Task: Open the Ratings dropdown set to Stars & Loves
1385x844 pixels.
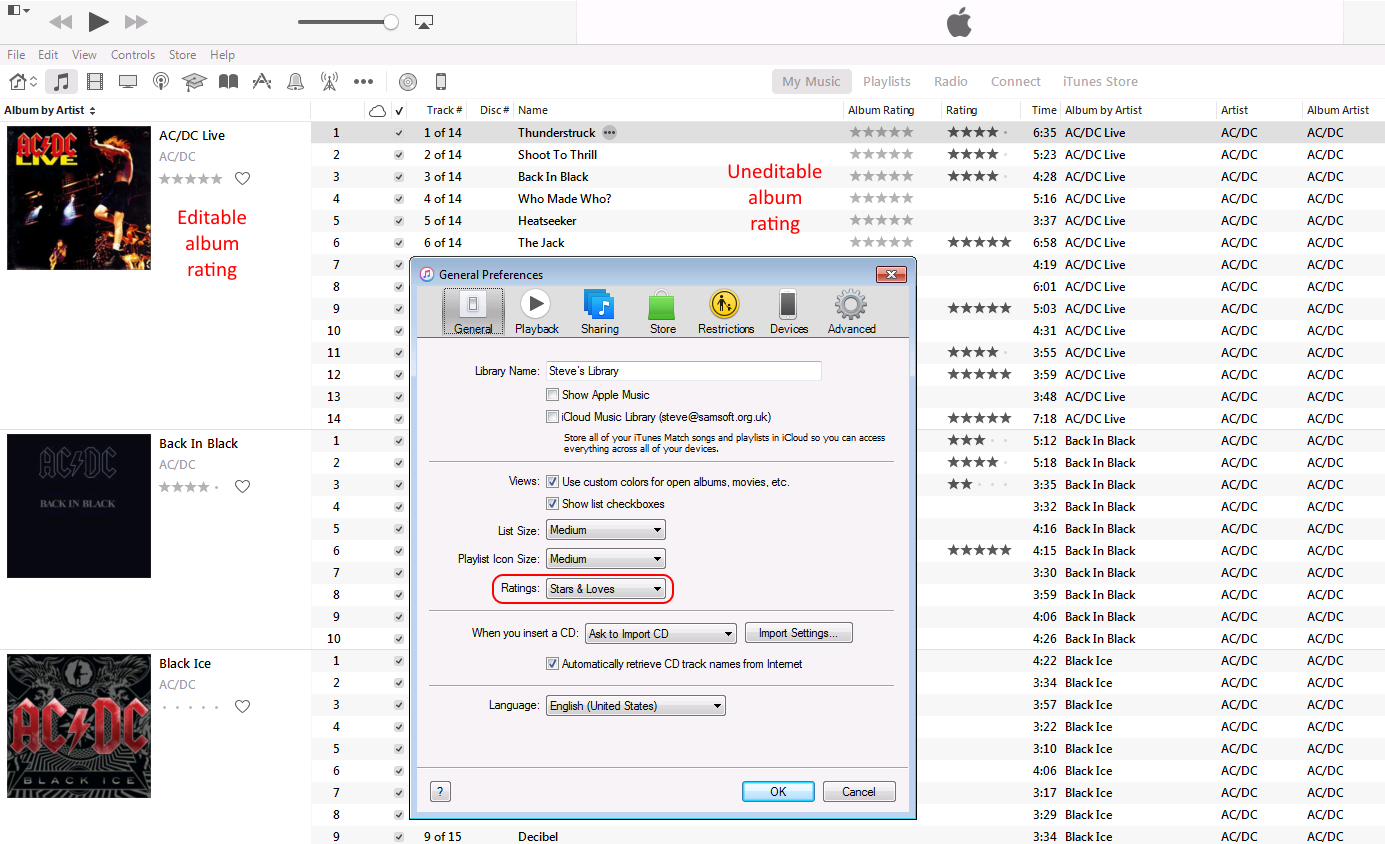Action: pos(606,589)
